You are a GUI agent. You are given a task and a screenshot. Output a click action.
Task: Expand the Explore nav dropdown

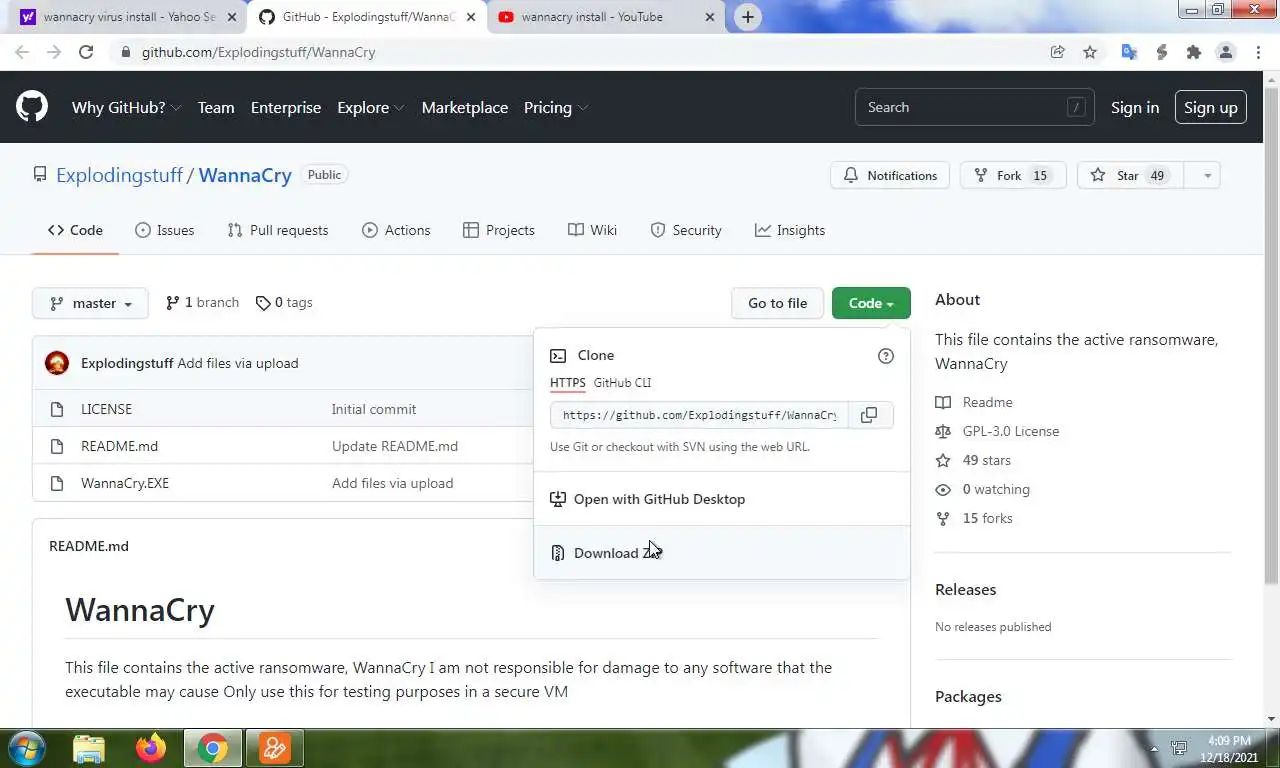pyautogui.click(x=371, y=107)
